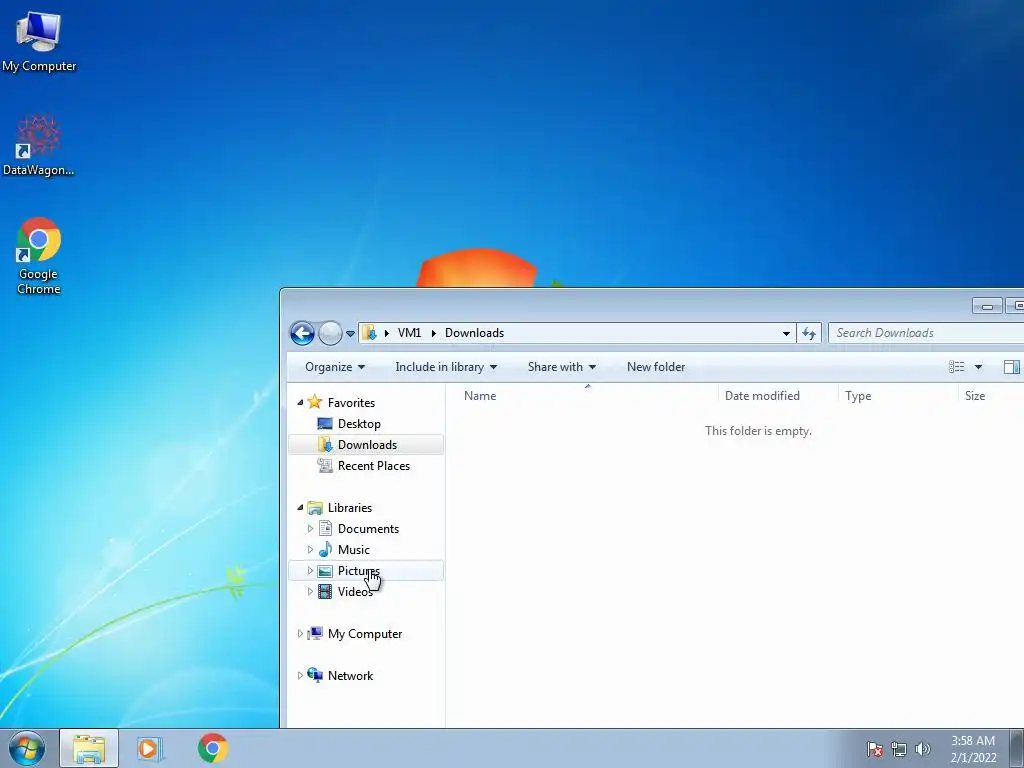Screen dimensions: 1024x768
Task: Open the Include in library menu
Action: tap(446, 367)
